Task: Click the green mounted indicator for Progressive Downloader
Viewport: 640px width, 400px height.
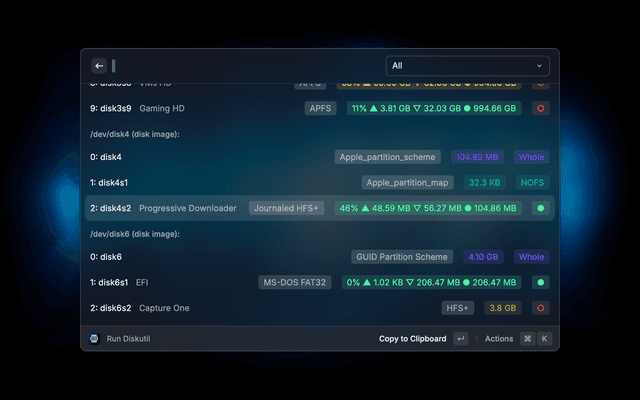Action: click(540, 208)
